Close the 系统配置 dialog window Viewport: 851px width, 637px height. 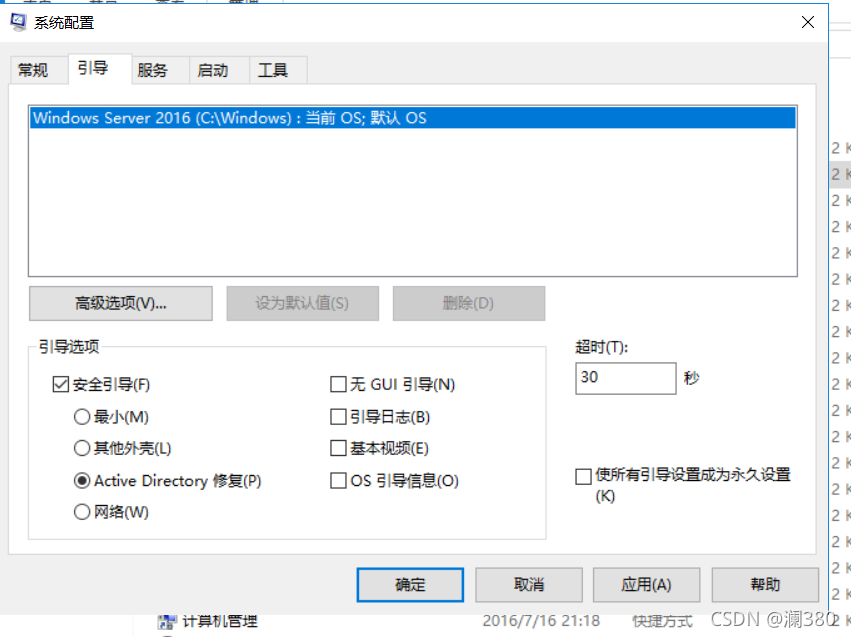click(x=808, y=22)
